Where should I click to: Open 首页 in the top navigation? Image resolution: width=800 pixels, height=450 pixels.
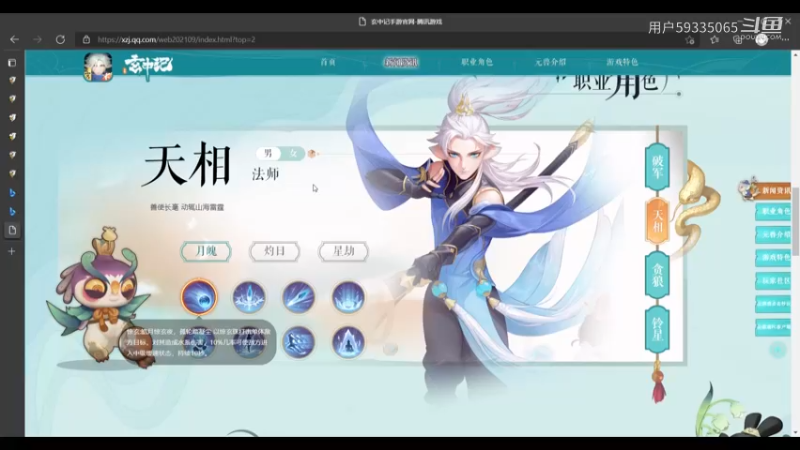click(x=328, y=62)
